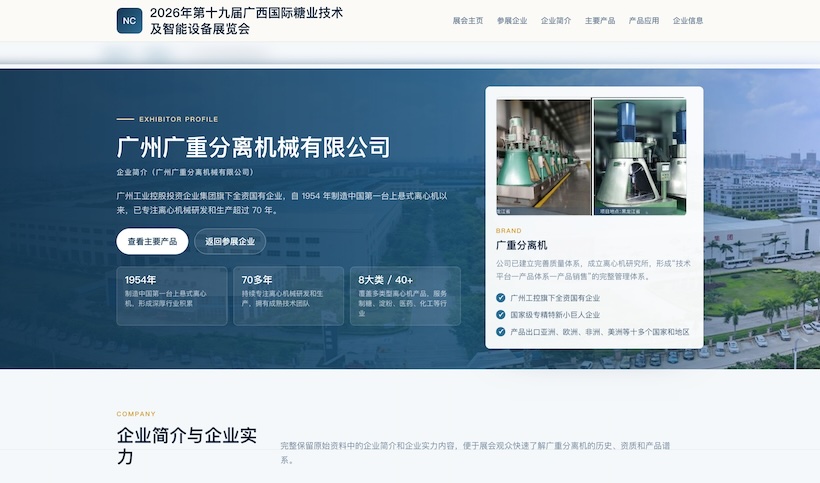This screenshot has width=820, height=483.
Task: Open the 1954年 stat card
Action: (x=172, y=296)
